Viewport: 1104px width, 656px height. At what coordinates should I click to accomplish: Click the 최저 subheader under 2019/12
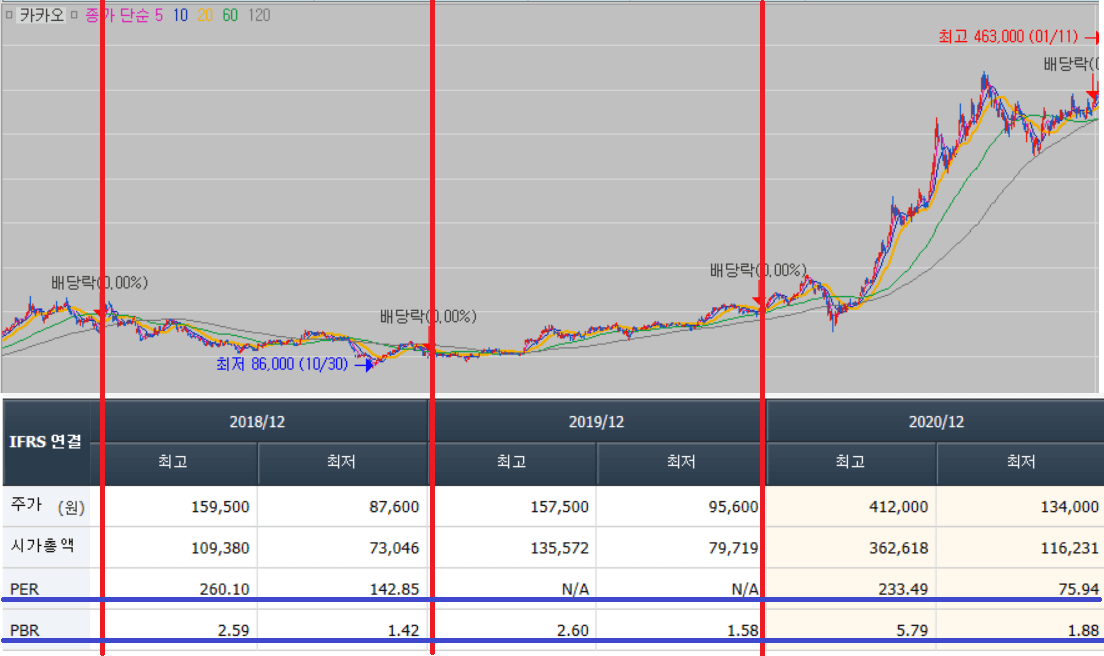[x=681, y=462]
